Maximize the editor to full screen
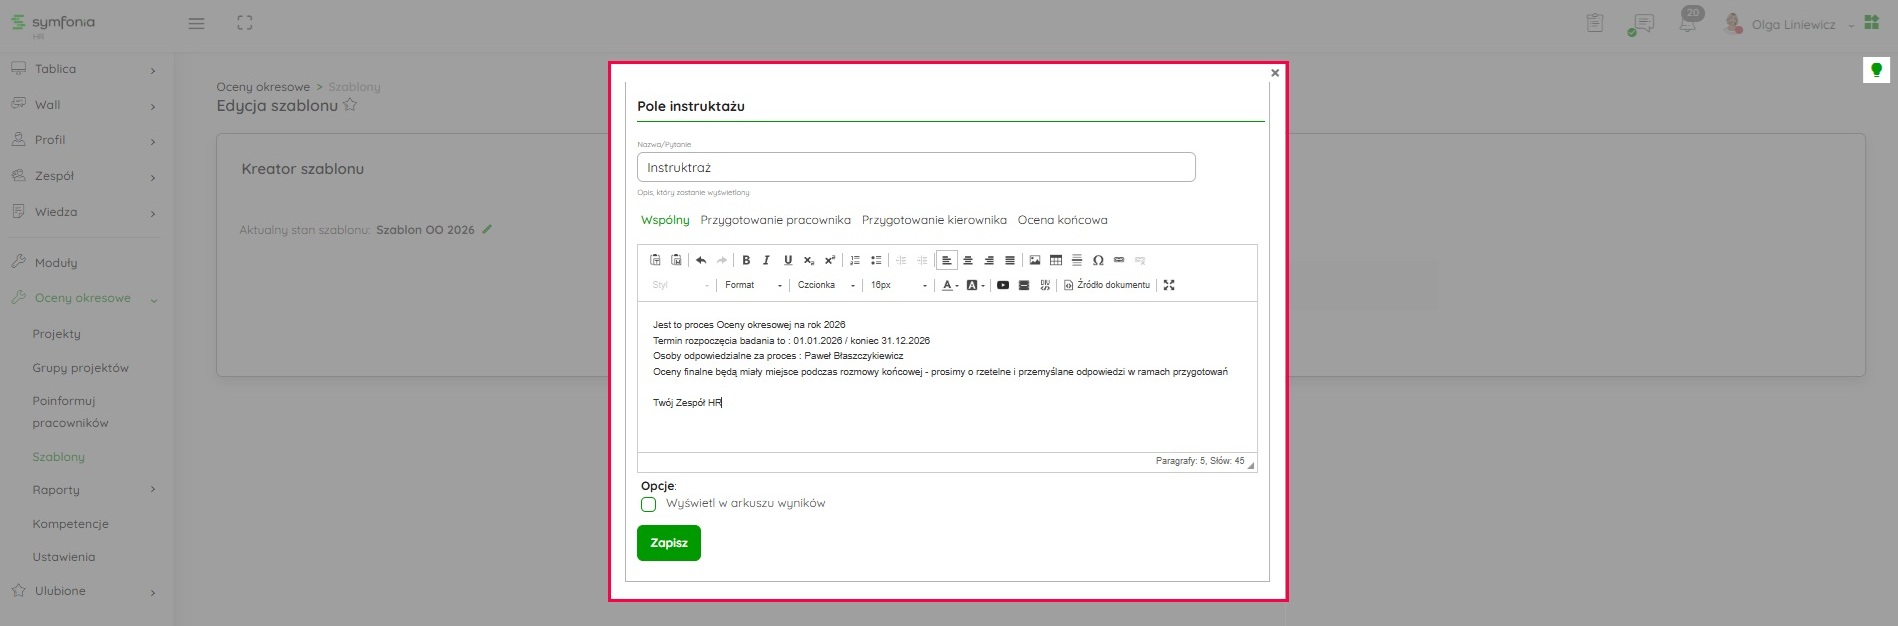The width and height of the screenshot is (1898, 626). [x=1169, y=285]
